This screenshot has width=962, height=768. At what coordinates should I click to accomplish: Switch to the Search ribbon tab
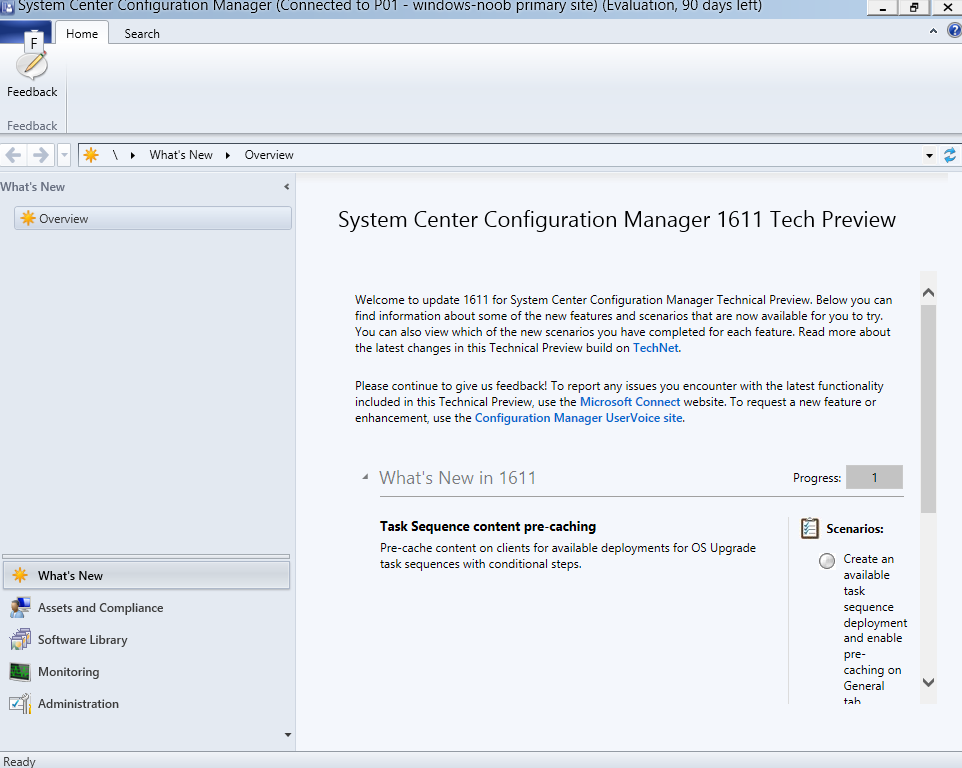pyautogui.click(x=142, y=34)
